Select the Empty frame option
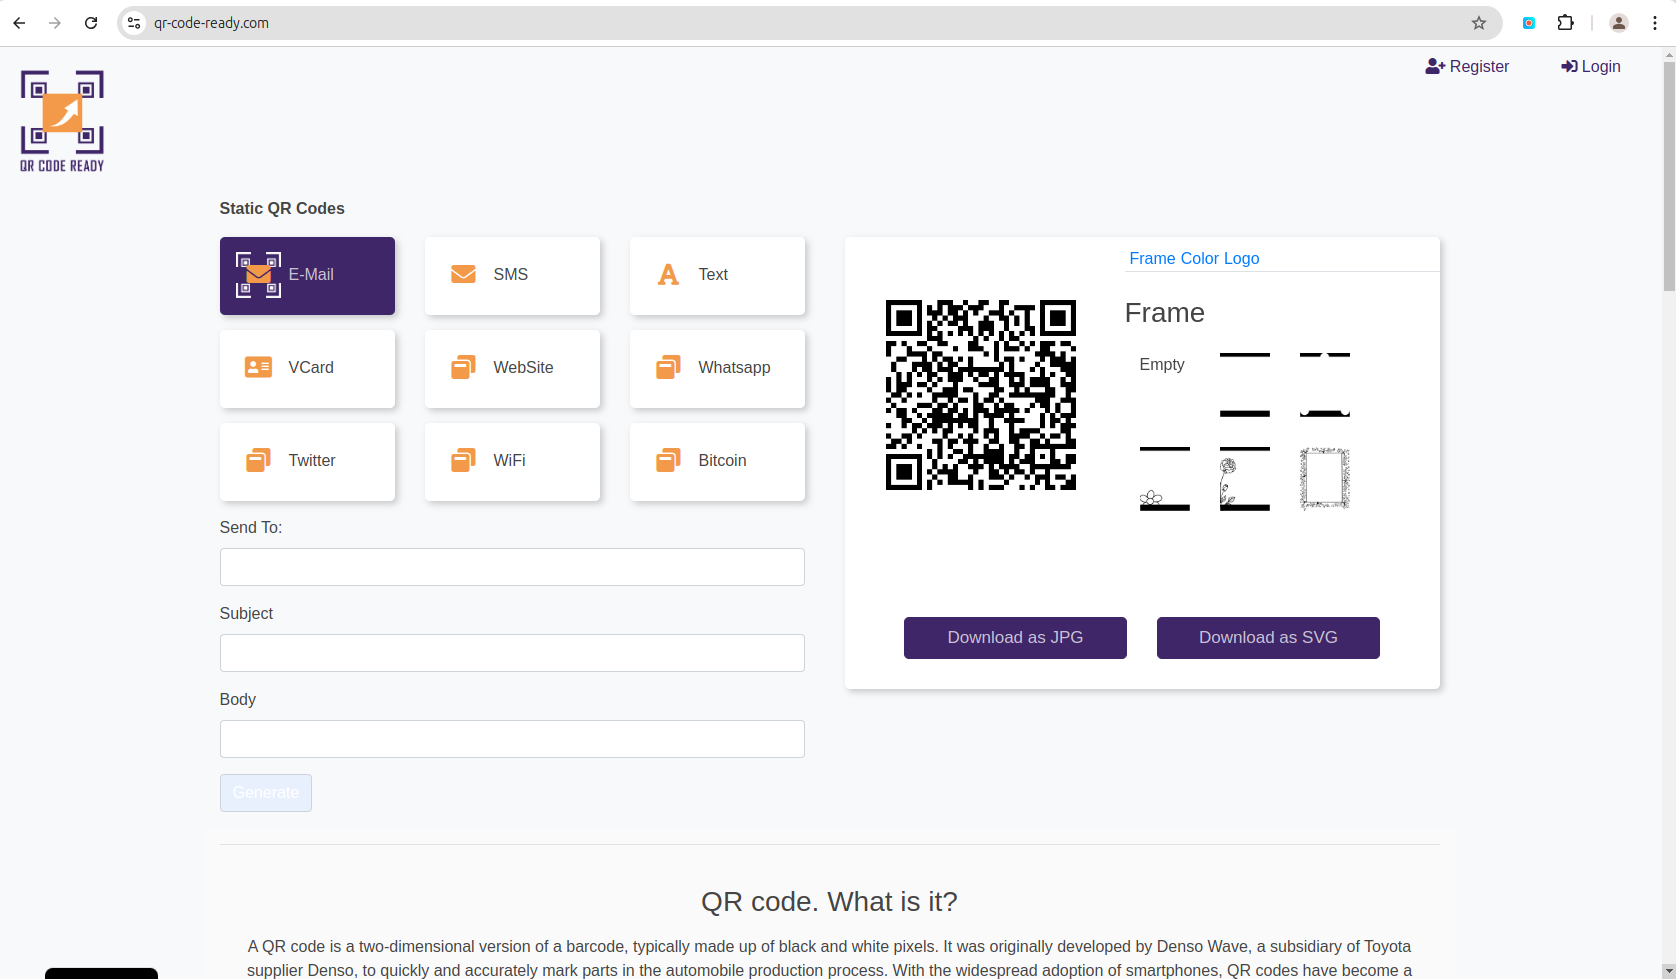 click(1162, 365)
